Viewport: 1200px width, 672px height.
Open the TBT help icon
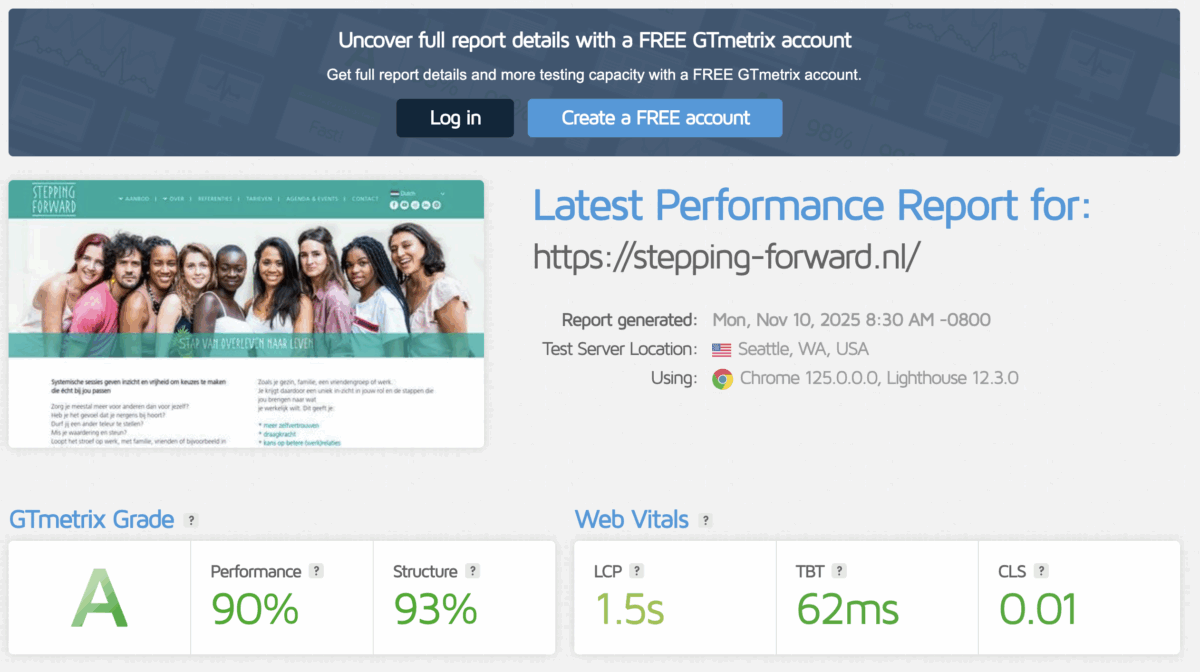click(x=839, y=571)
